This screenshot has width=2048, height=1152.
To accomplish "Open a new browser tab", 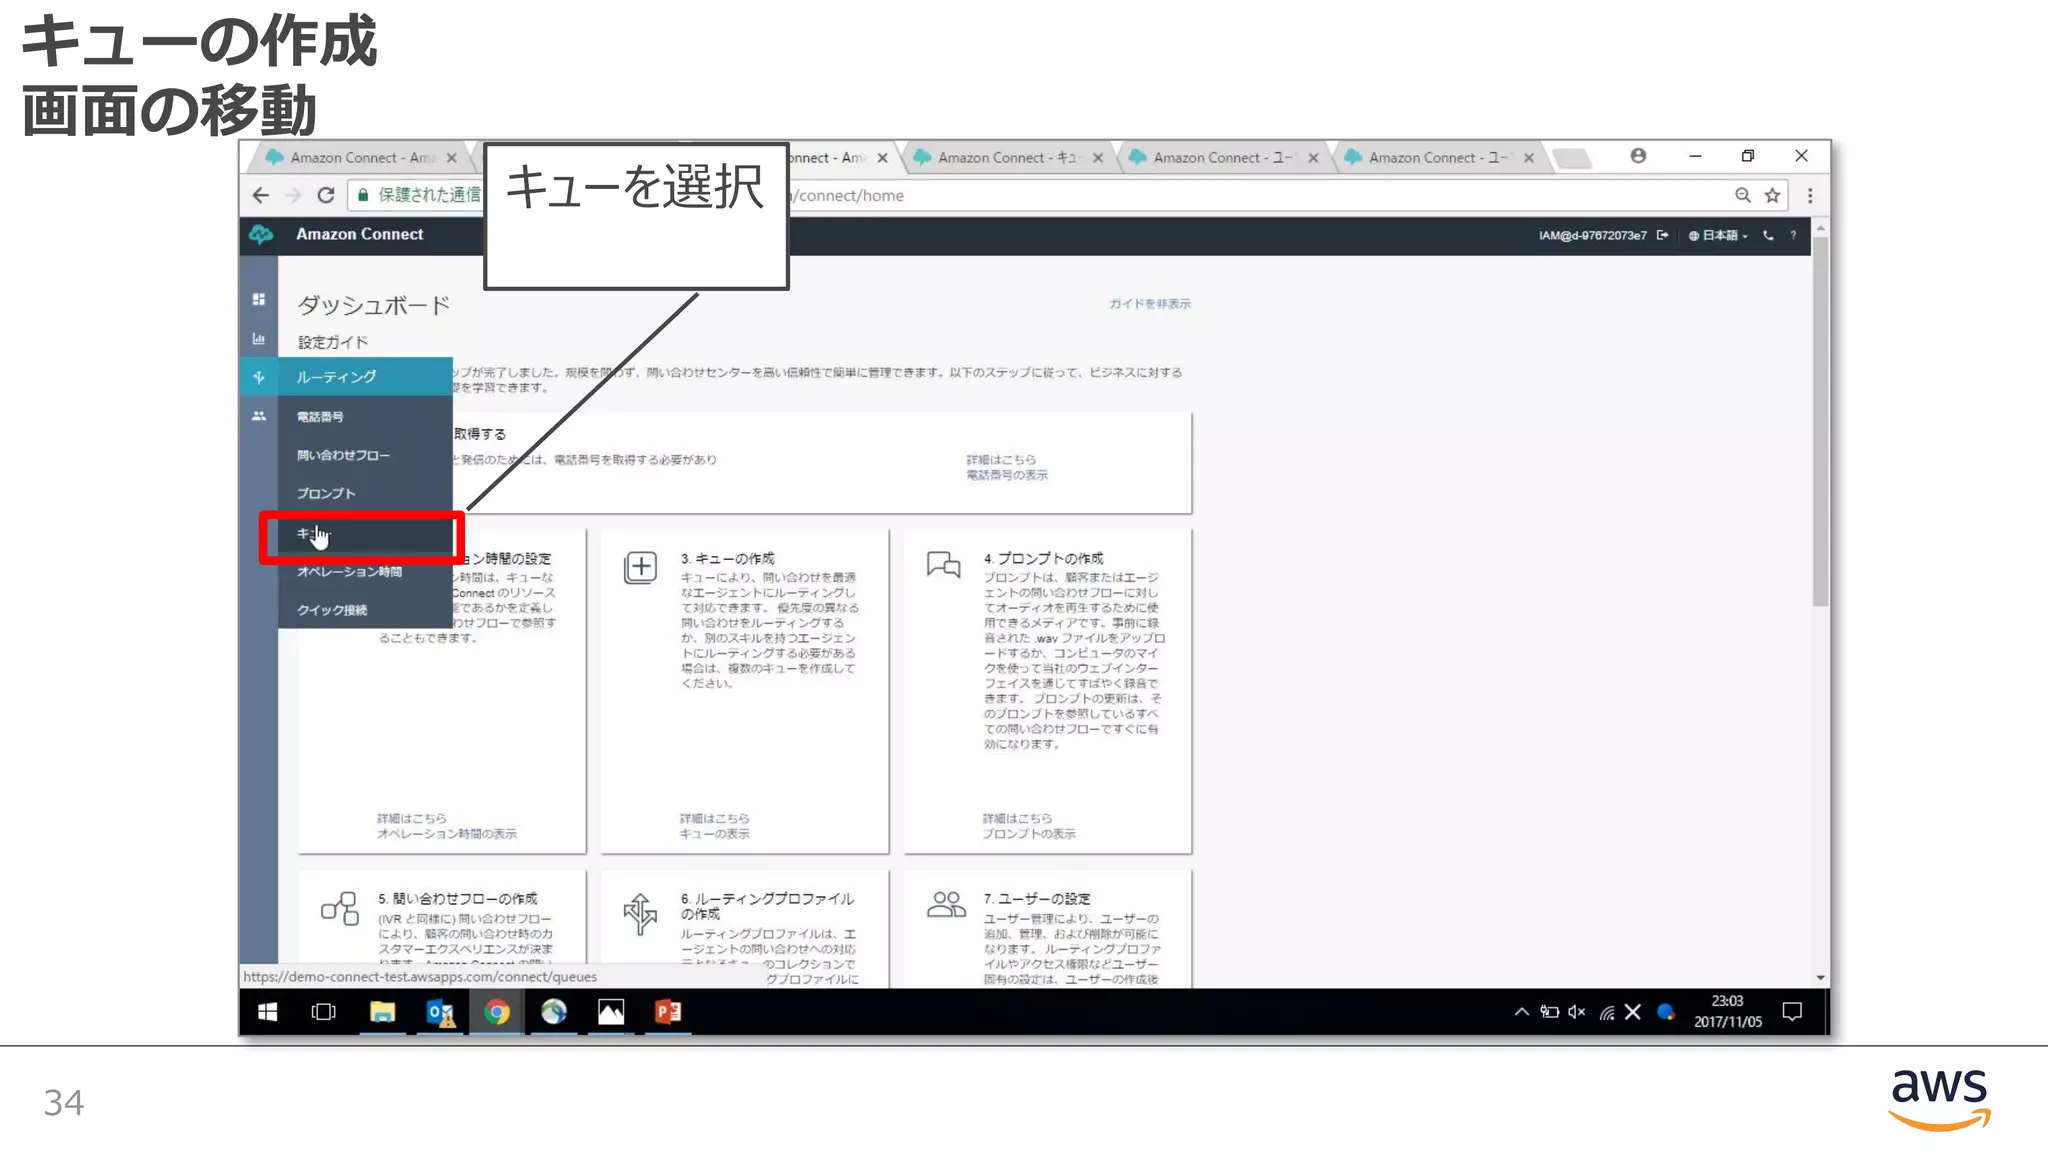I will click(1572, 157).
